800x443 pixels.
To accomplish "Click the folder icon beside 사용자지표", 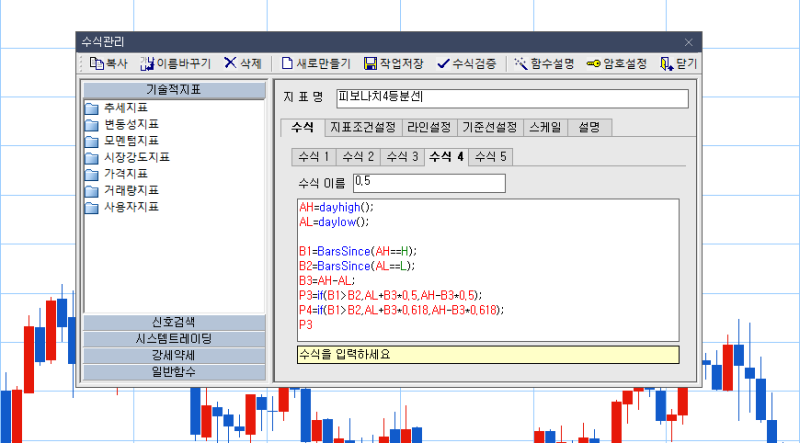I will click(x=91, y=207).
